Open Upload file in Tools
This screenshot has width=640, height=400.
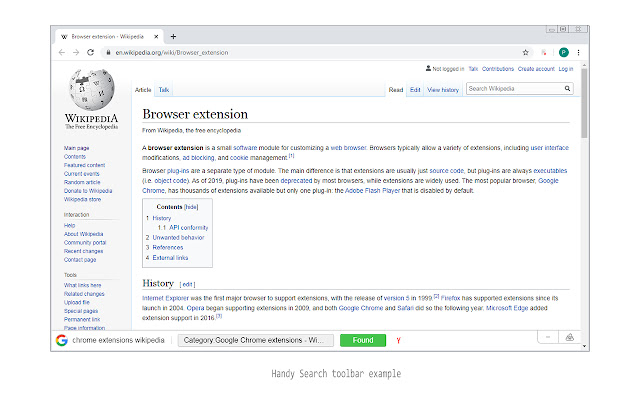click(x=76, y=302)
